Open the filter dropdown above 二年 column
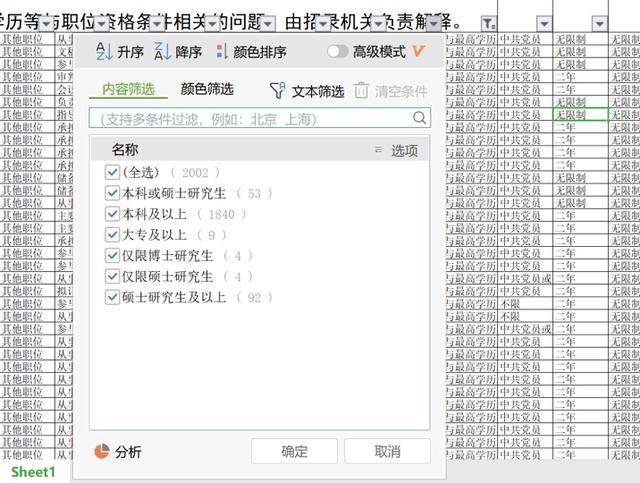640x483 pixels. click(x=599, y=24)
